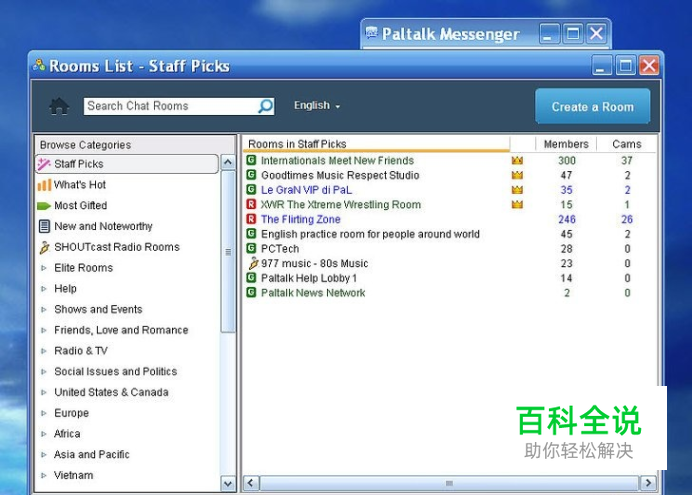Click the G rating icon for Internationals Meet New Friends
The height and width of the screenshot is (495, 692).
(x=251, y=160)
